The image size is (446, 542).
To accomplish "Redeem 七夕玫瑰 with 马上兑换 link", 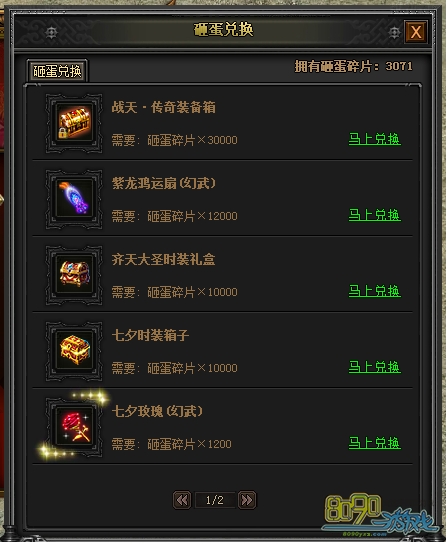I will pyautogui.click(x=375, y=443).
